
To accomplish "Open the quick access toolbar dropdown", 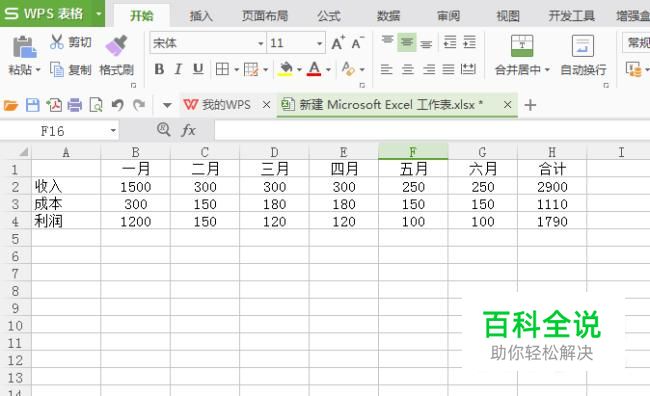I will point(167,105).
